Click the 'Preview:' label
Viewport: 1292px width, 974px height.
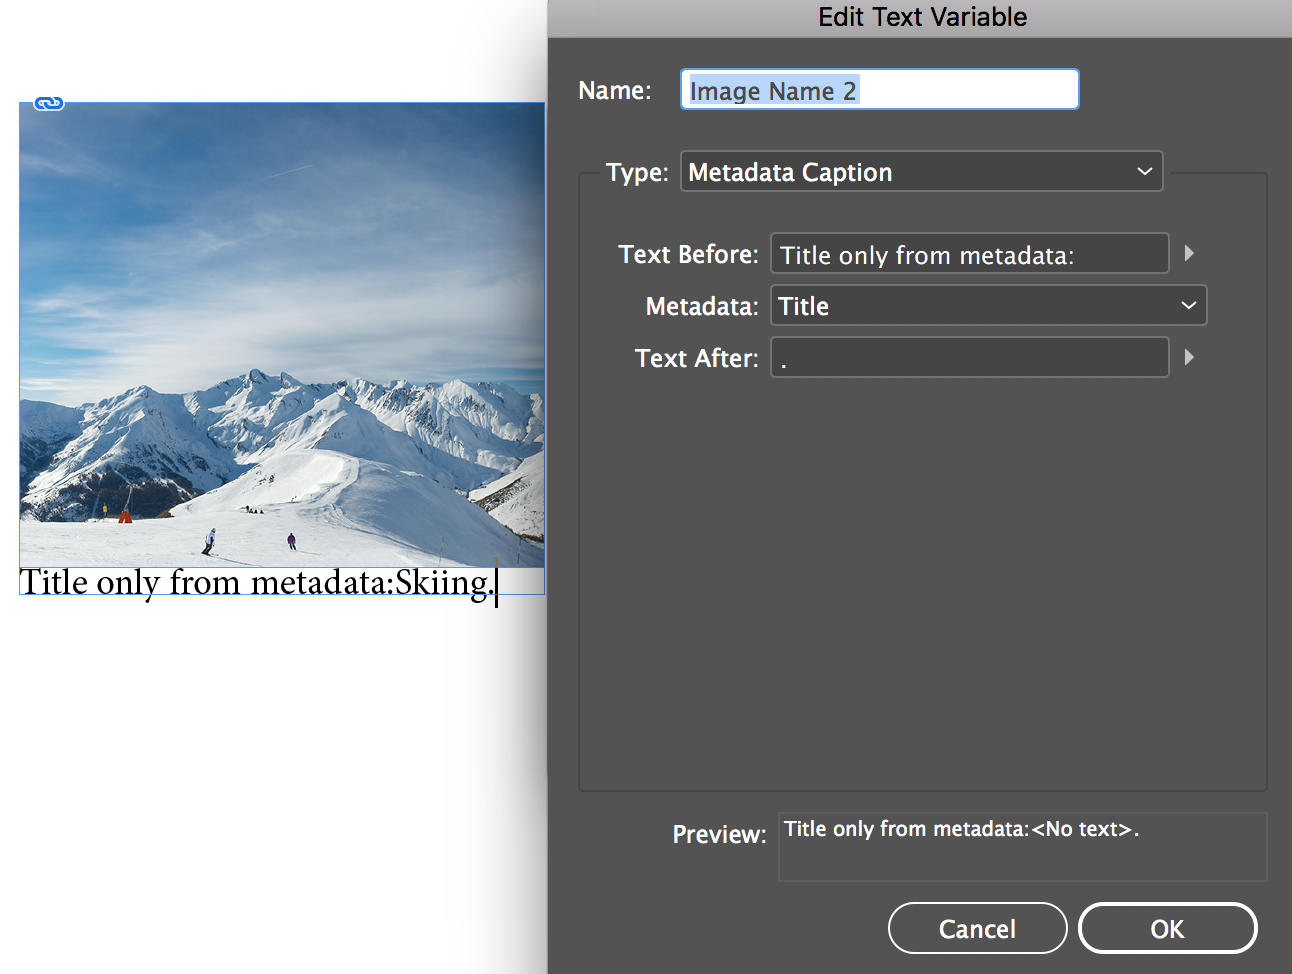click(719, 834)
